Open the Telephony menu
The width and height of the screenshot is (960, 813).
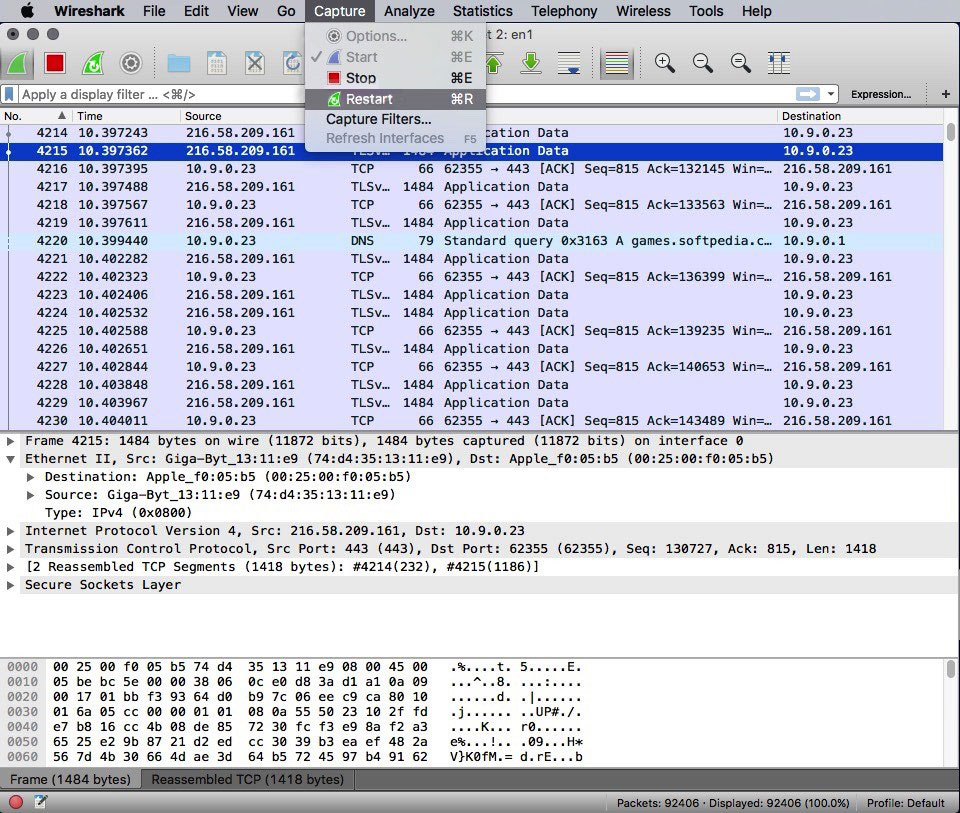pyautogui.click(x=564, y=11)
